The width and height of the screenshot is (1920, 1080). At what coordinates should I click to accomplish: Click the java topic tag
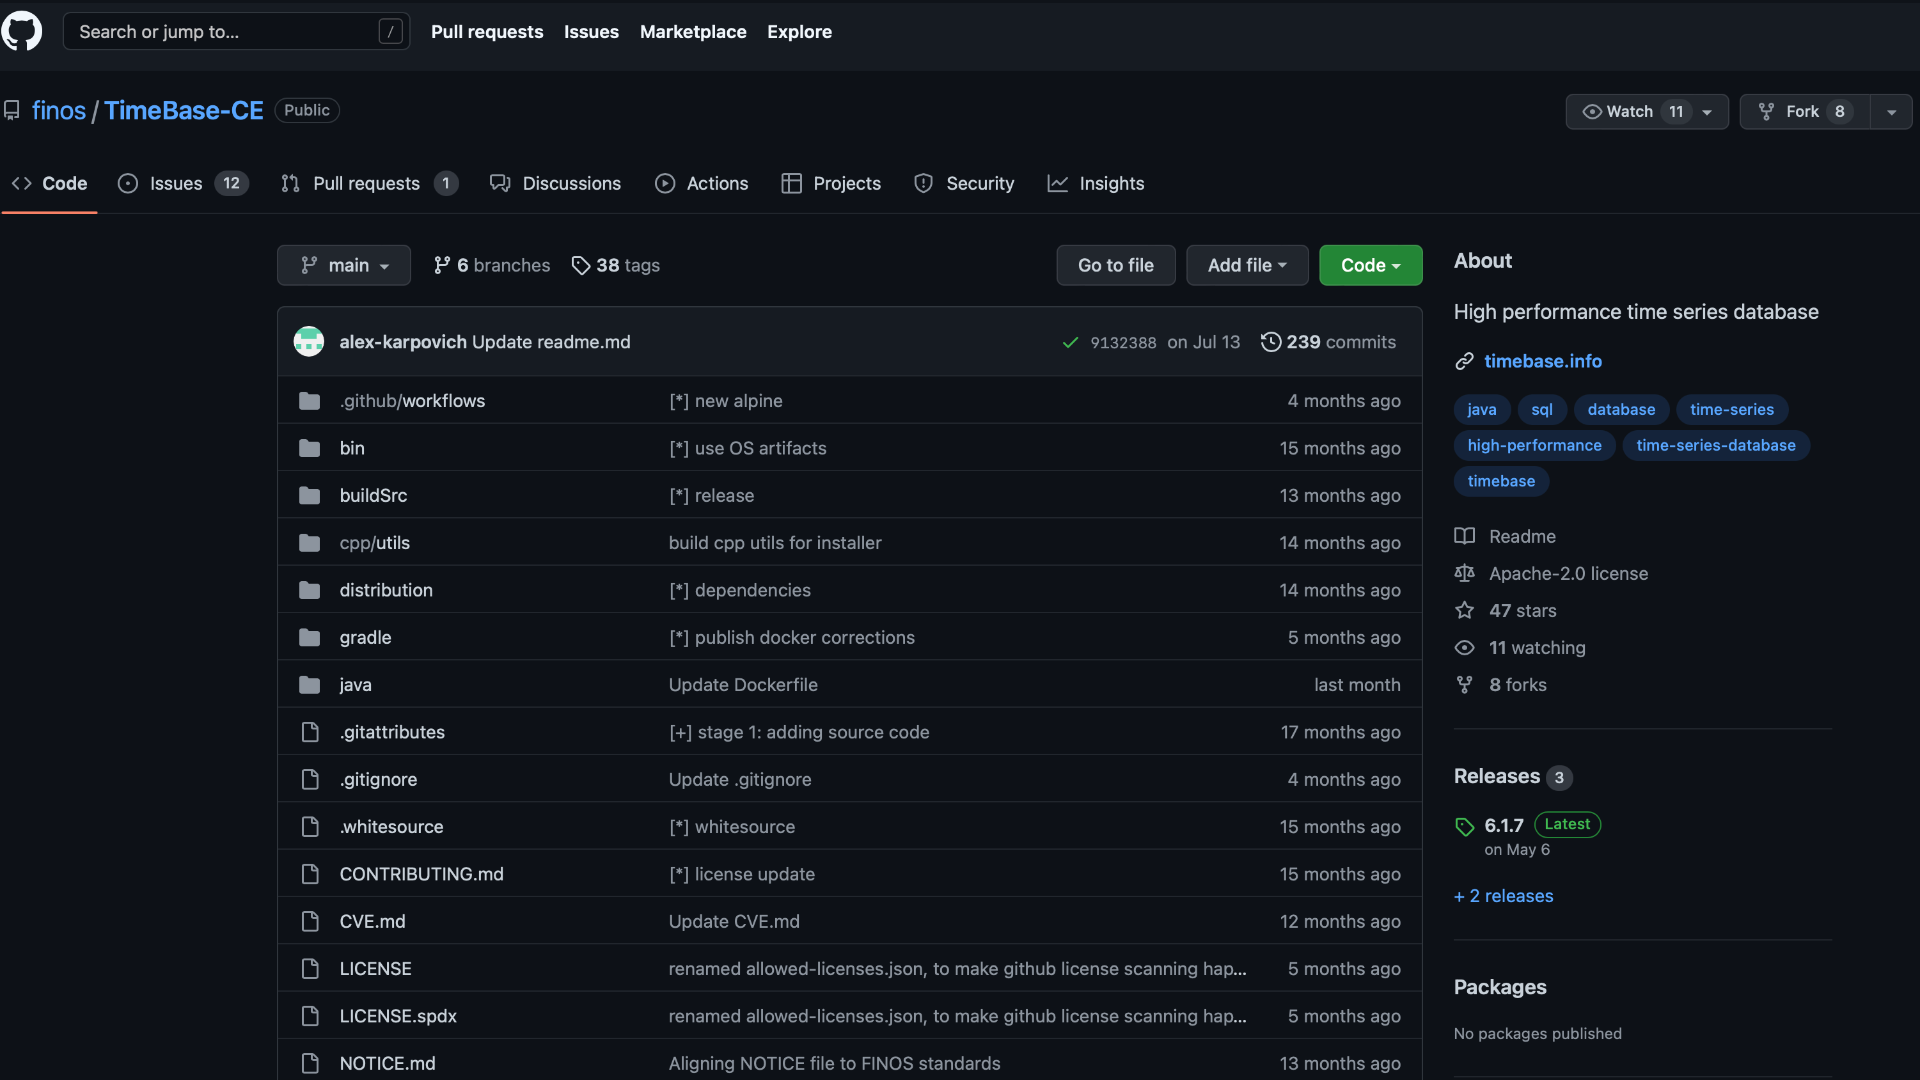(x=1482, y=409)
